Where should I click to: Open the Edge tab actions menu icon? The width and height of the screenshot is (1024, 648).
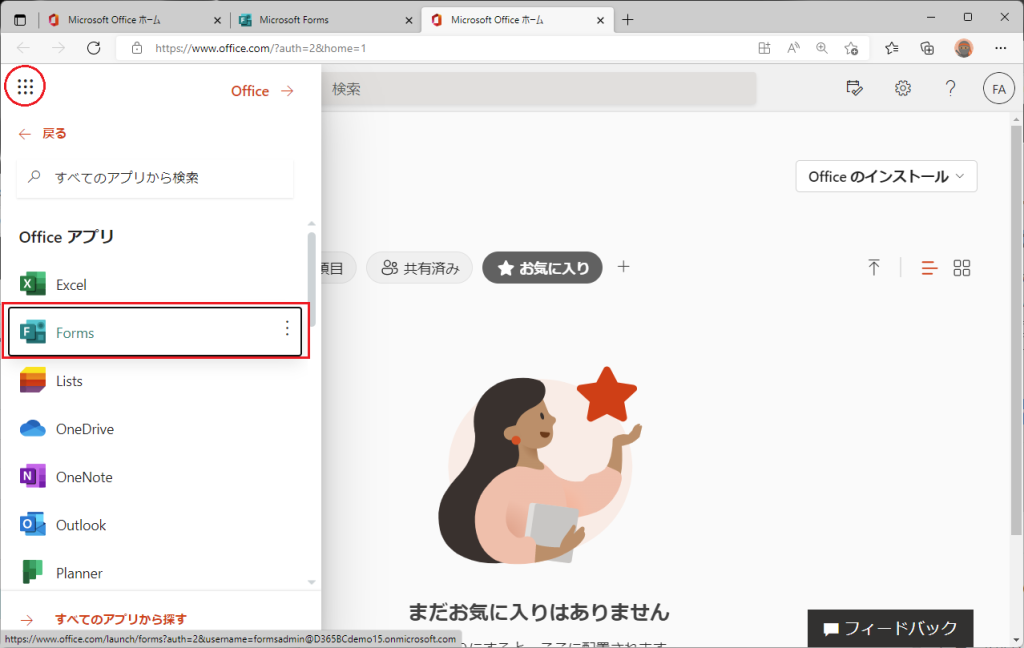(20, 20)
